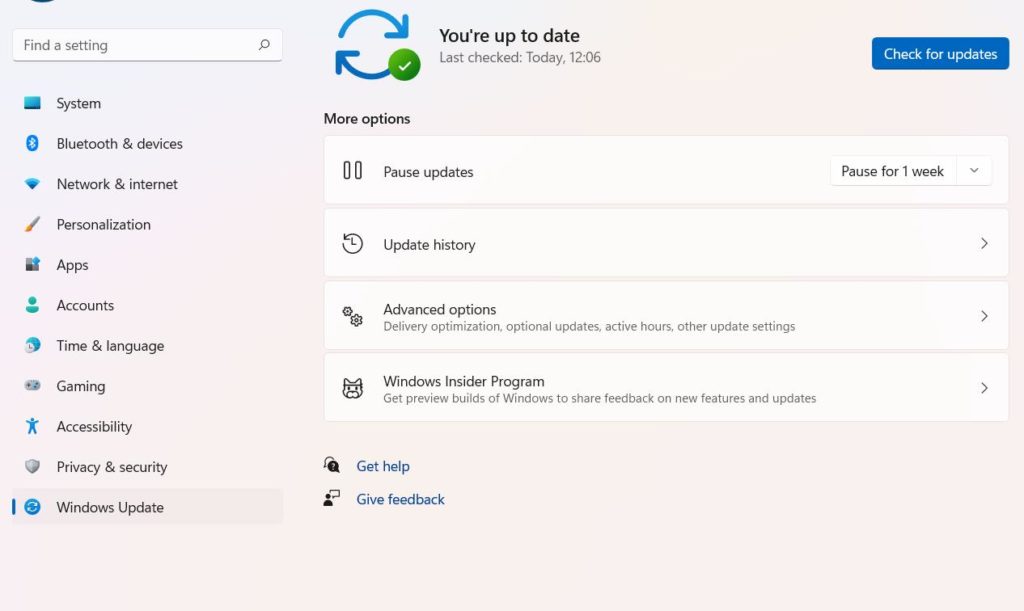1024x611 pixels.
Task: Open Privacy & security page
Action: (148, 467)
